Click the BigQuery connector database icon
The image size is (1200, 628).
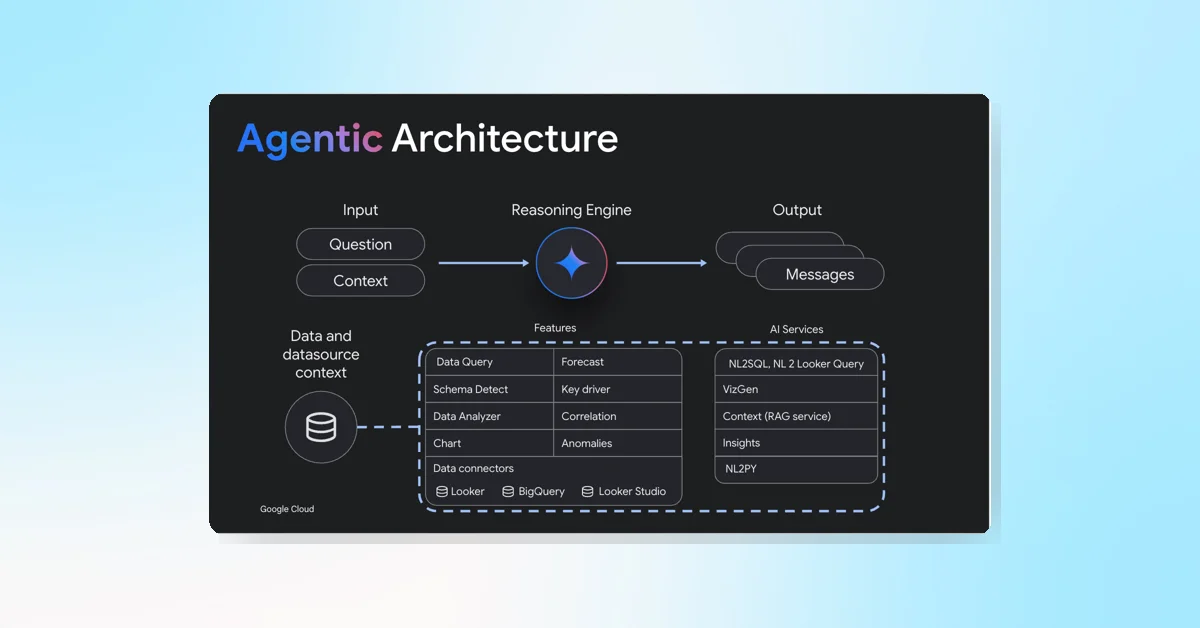click(x=508, y=491)
